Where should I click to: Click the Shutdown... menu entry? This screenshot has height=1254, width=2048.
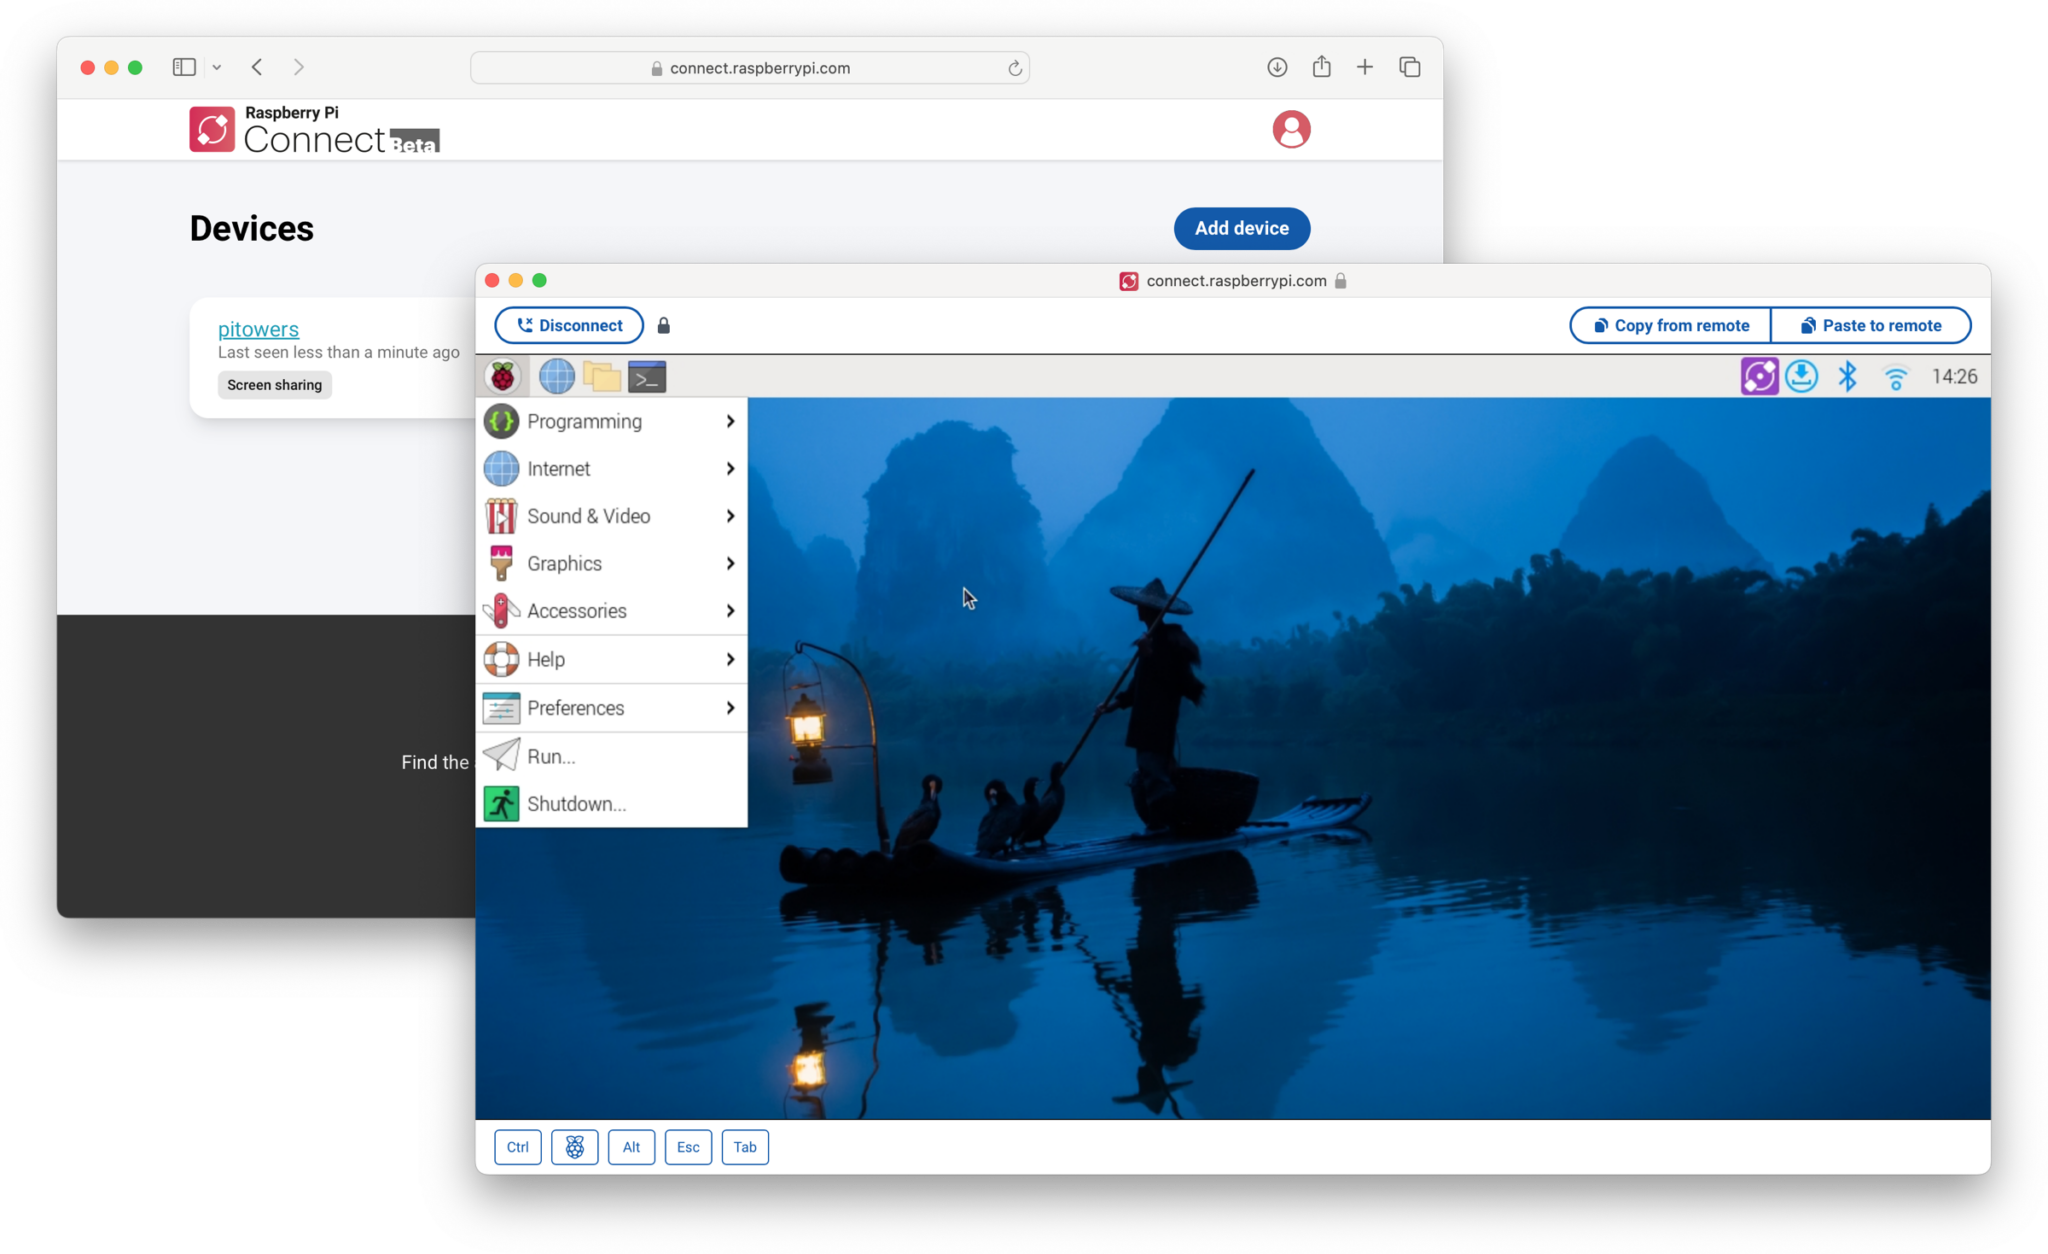[577, 803]
